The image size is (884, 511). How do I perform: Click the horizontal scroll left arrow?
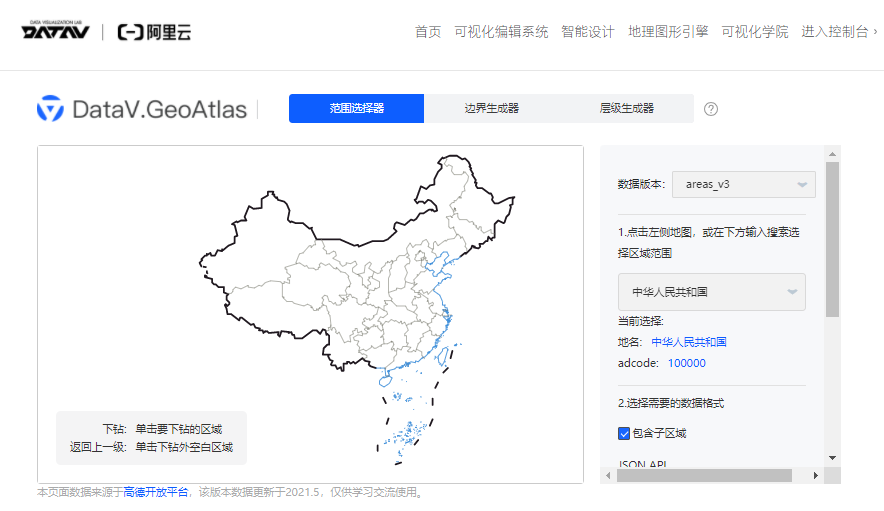[608, 475]
